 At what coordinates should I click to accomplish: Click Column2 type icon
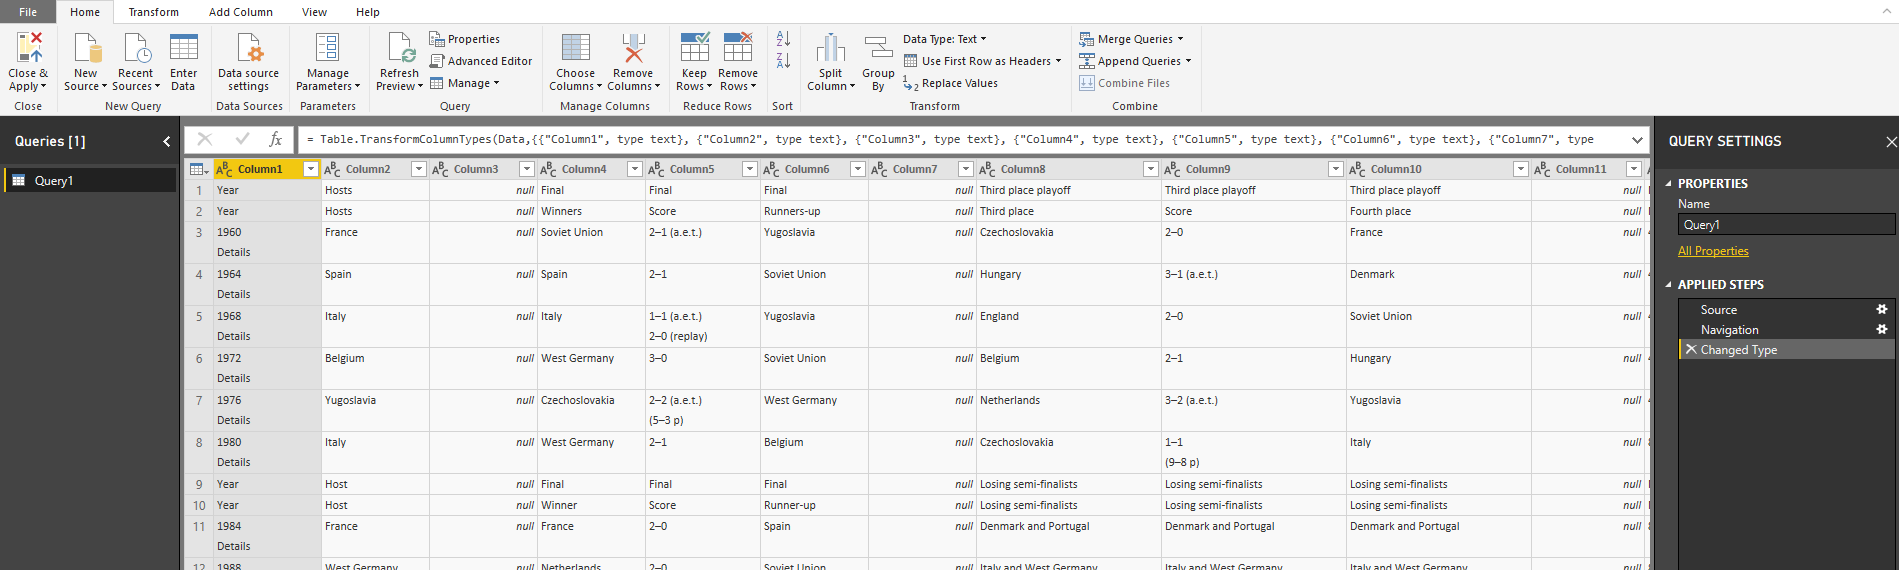coord(332,169)
